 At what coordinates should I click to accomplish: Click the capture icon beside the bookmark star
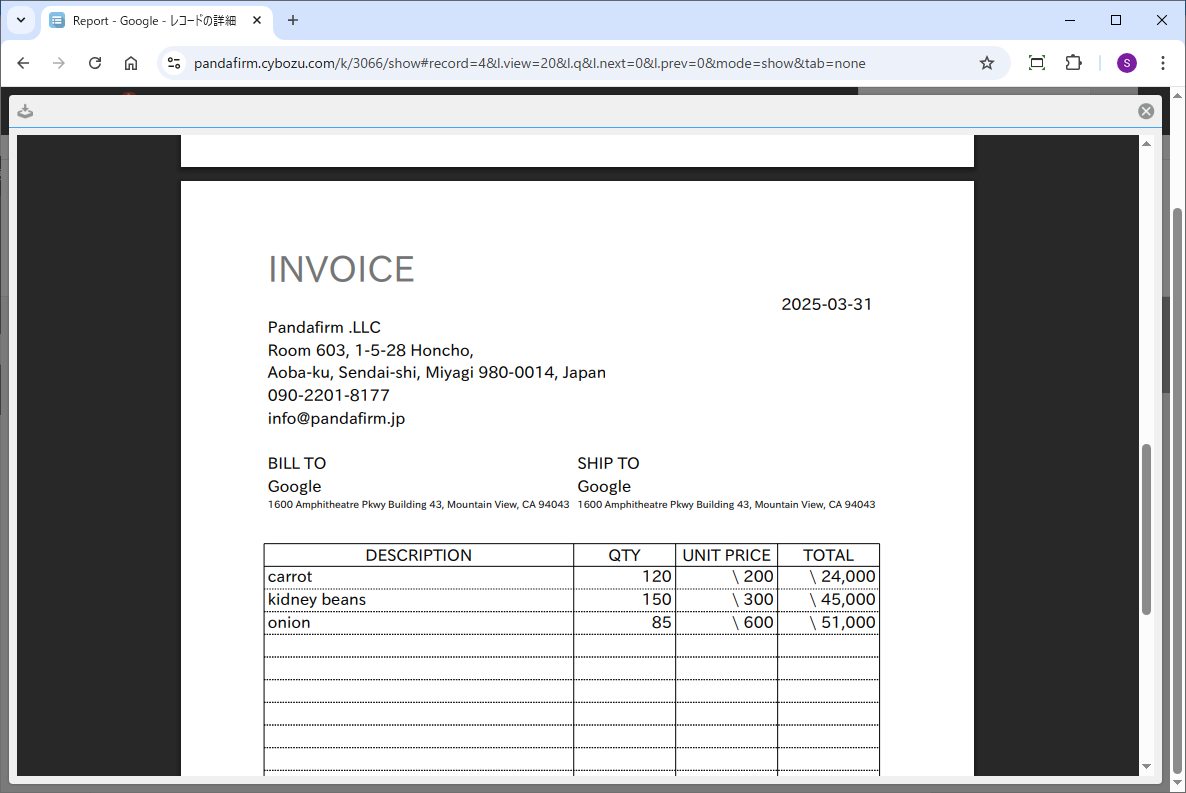1037,63
